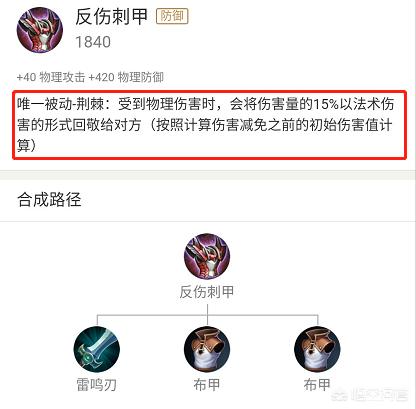
Task: Open the middle 布甲 armor icon
Action: click(207, 349)
